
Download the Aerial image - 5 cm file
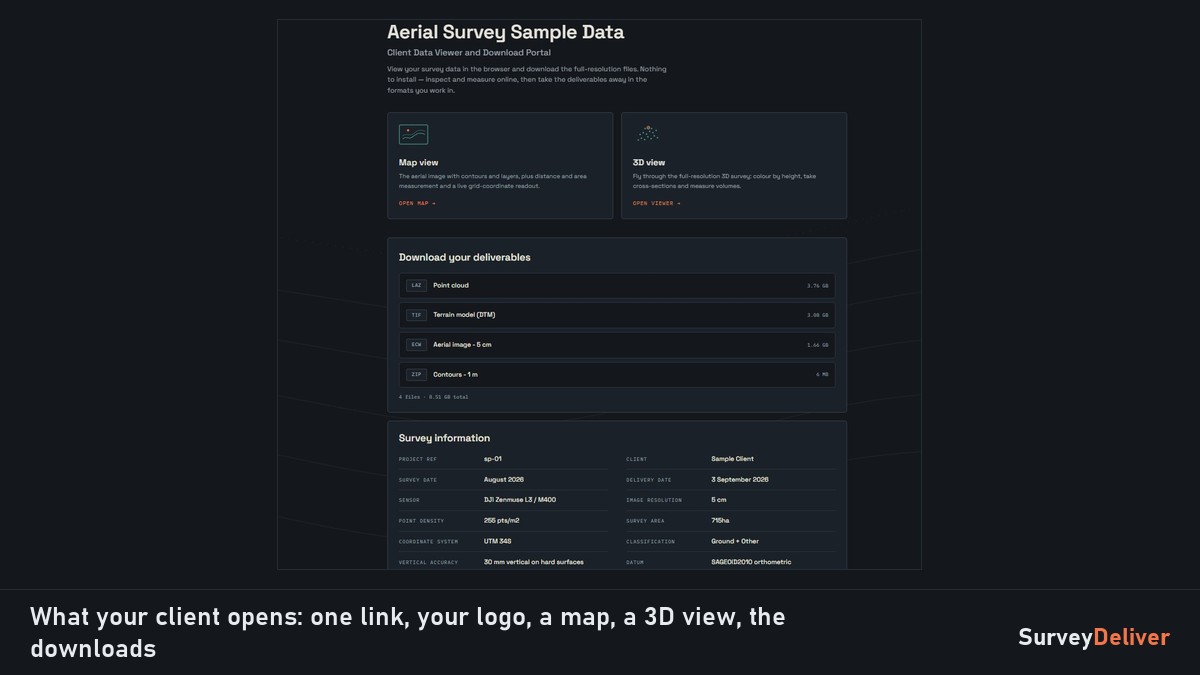pos(617,345)
